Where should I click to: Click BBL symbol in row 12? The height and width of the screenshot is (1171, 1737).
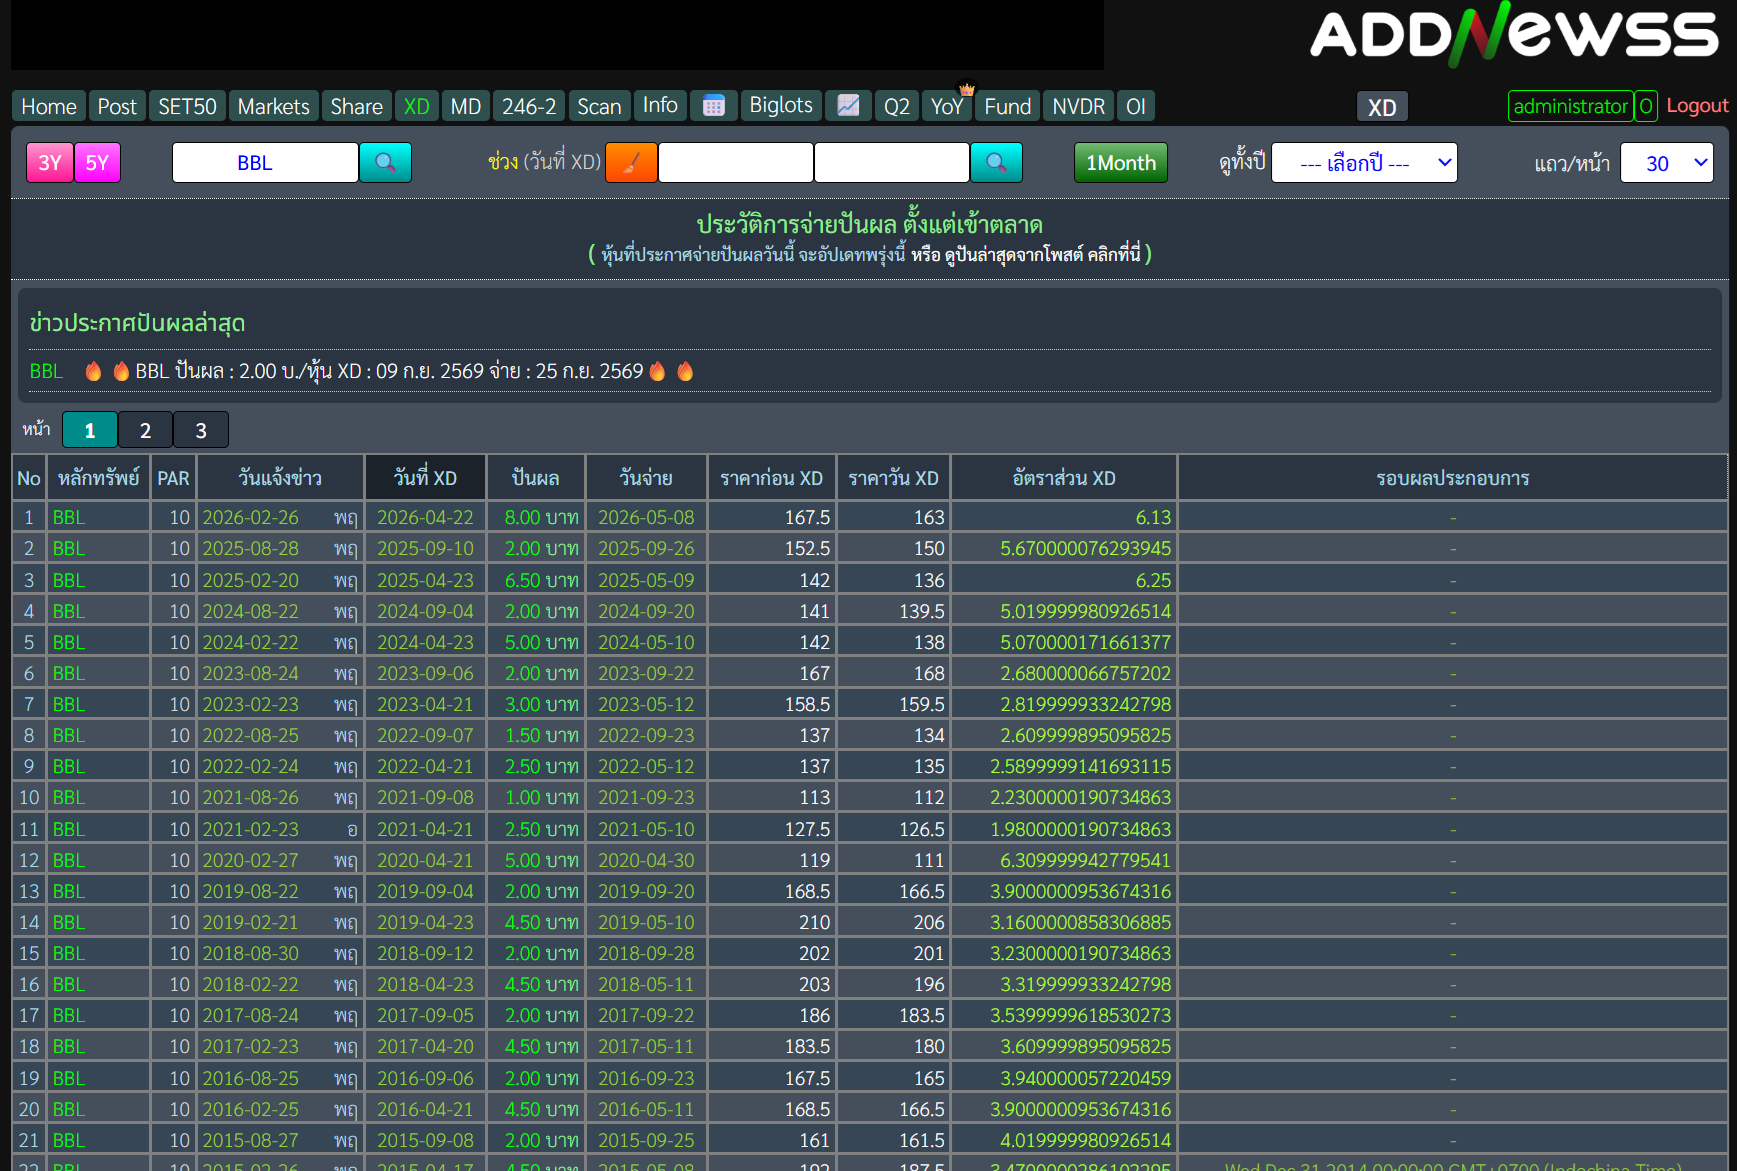point(69,860)
